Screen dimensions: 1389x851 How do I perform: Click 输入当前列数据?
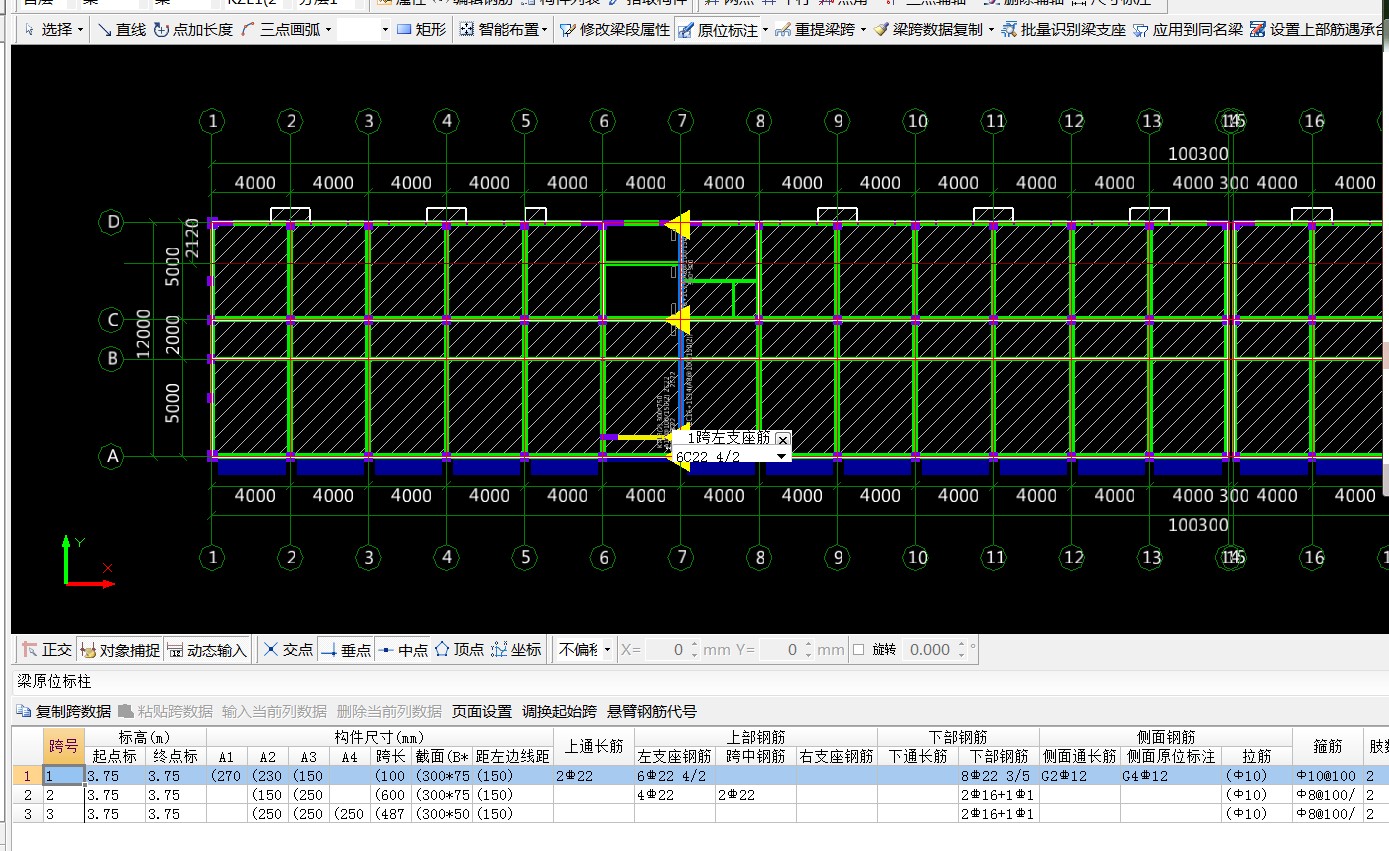click(x=274, y=712)
